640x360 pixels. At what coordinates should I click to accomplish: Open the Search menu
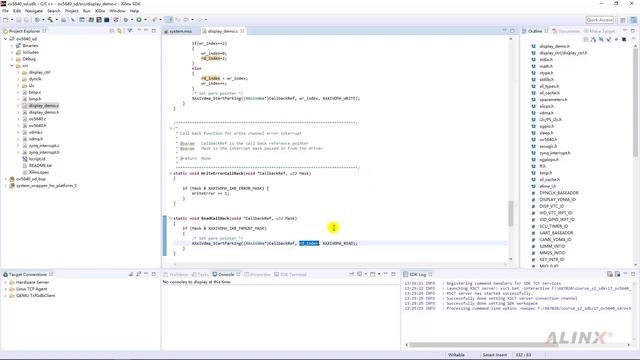pos(53,11)
